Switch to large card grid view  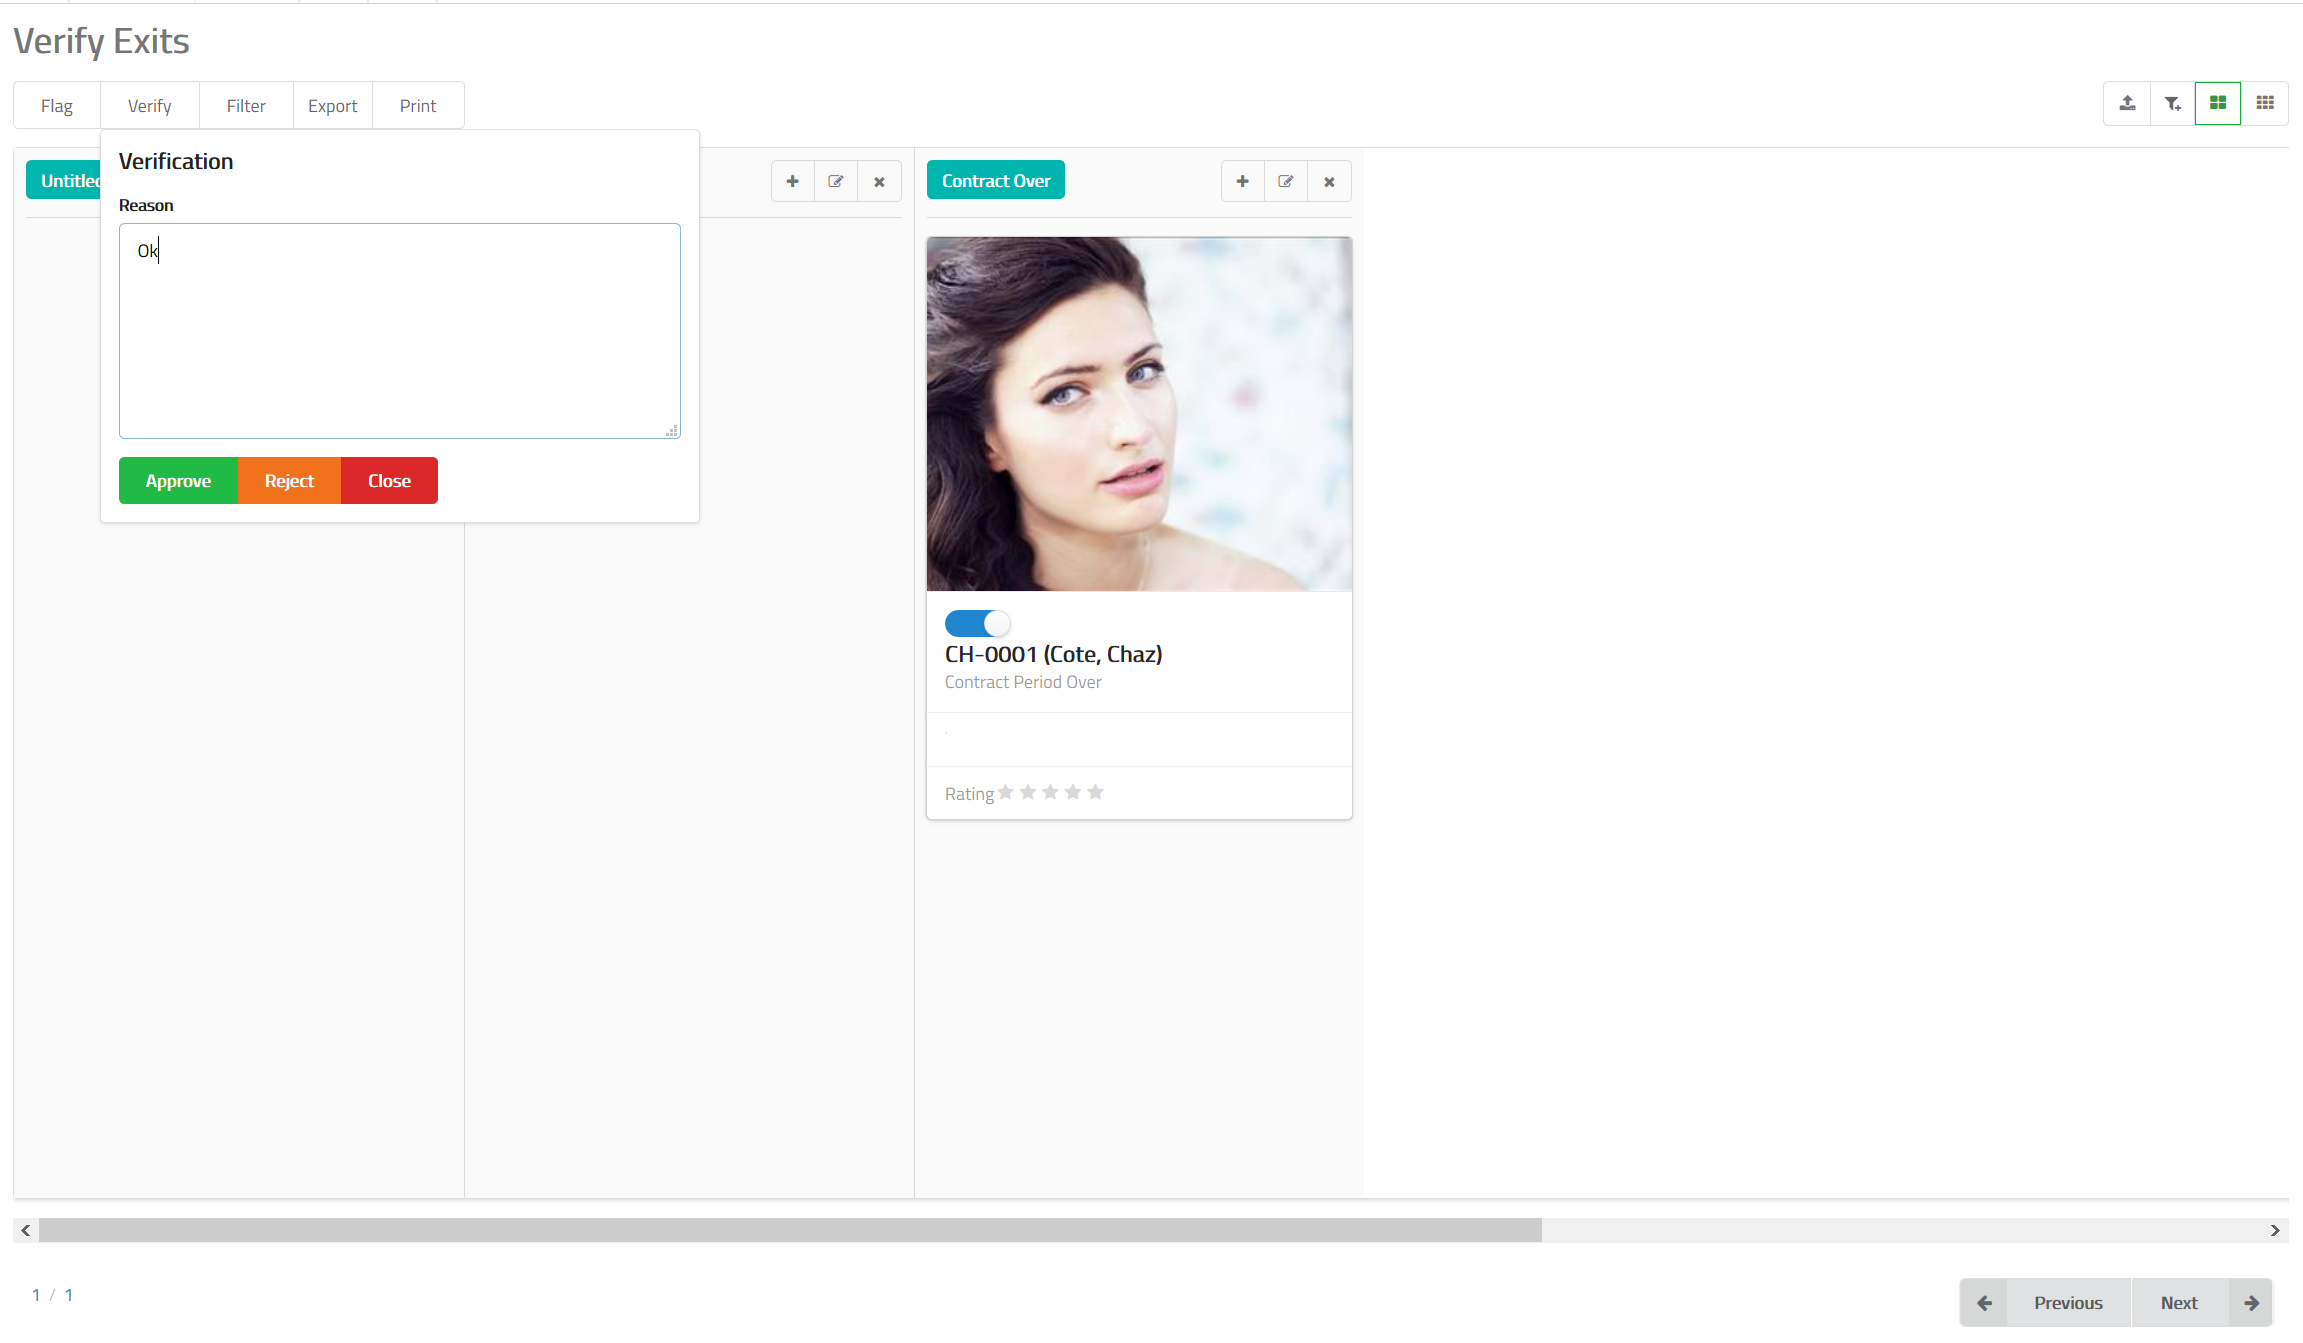tap(2218, 103)
